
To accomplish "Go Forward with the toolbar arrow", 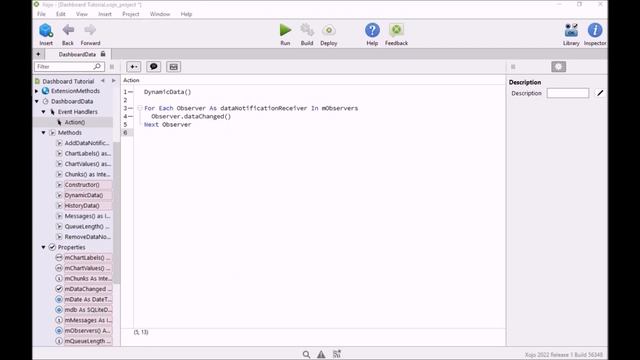I will click(90, 30).
